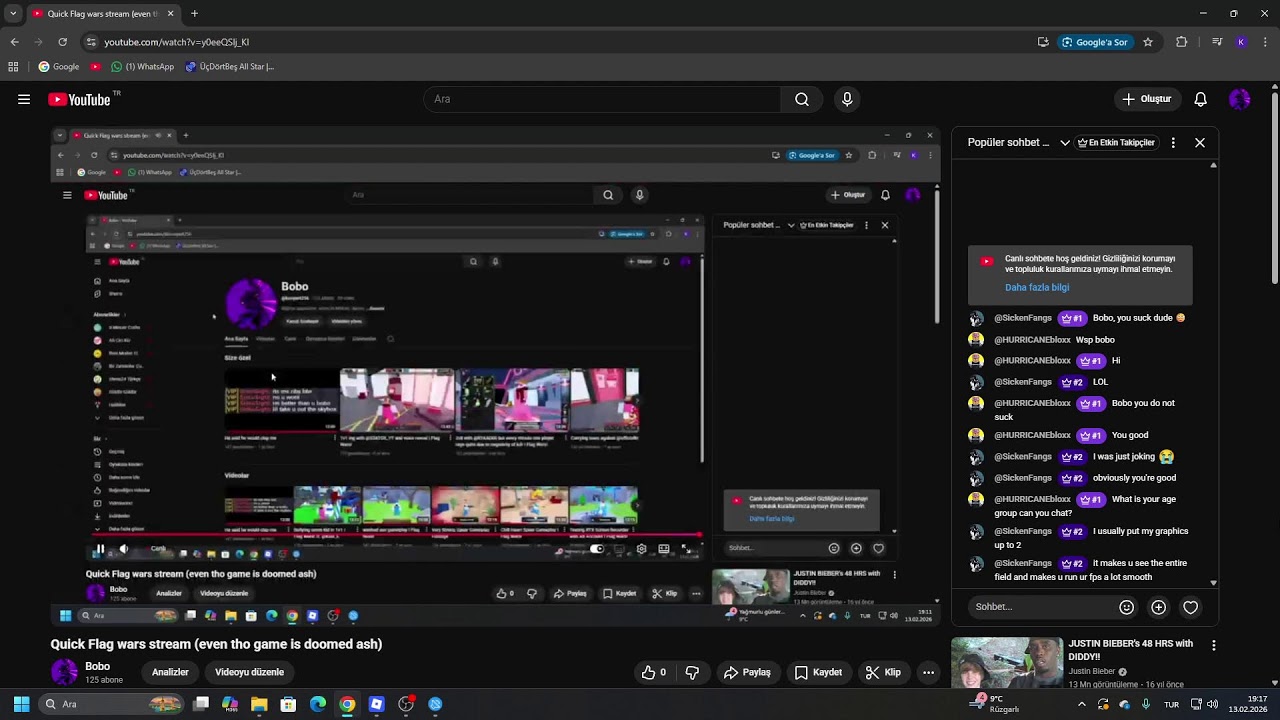Open Roblox from the taskbar

376,704
